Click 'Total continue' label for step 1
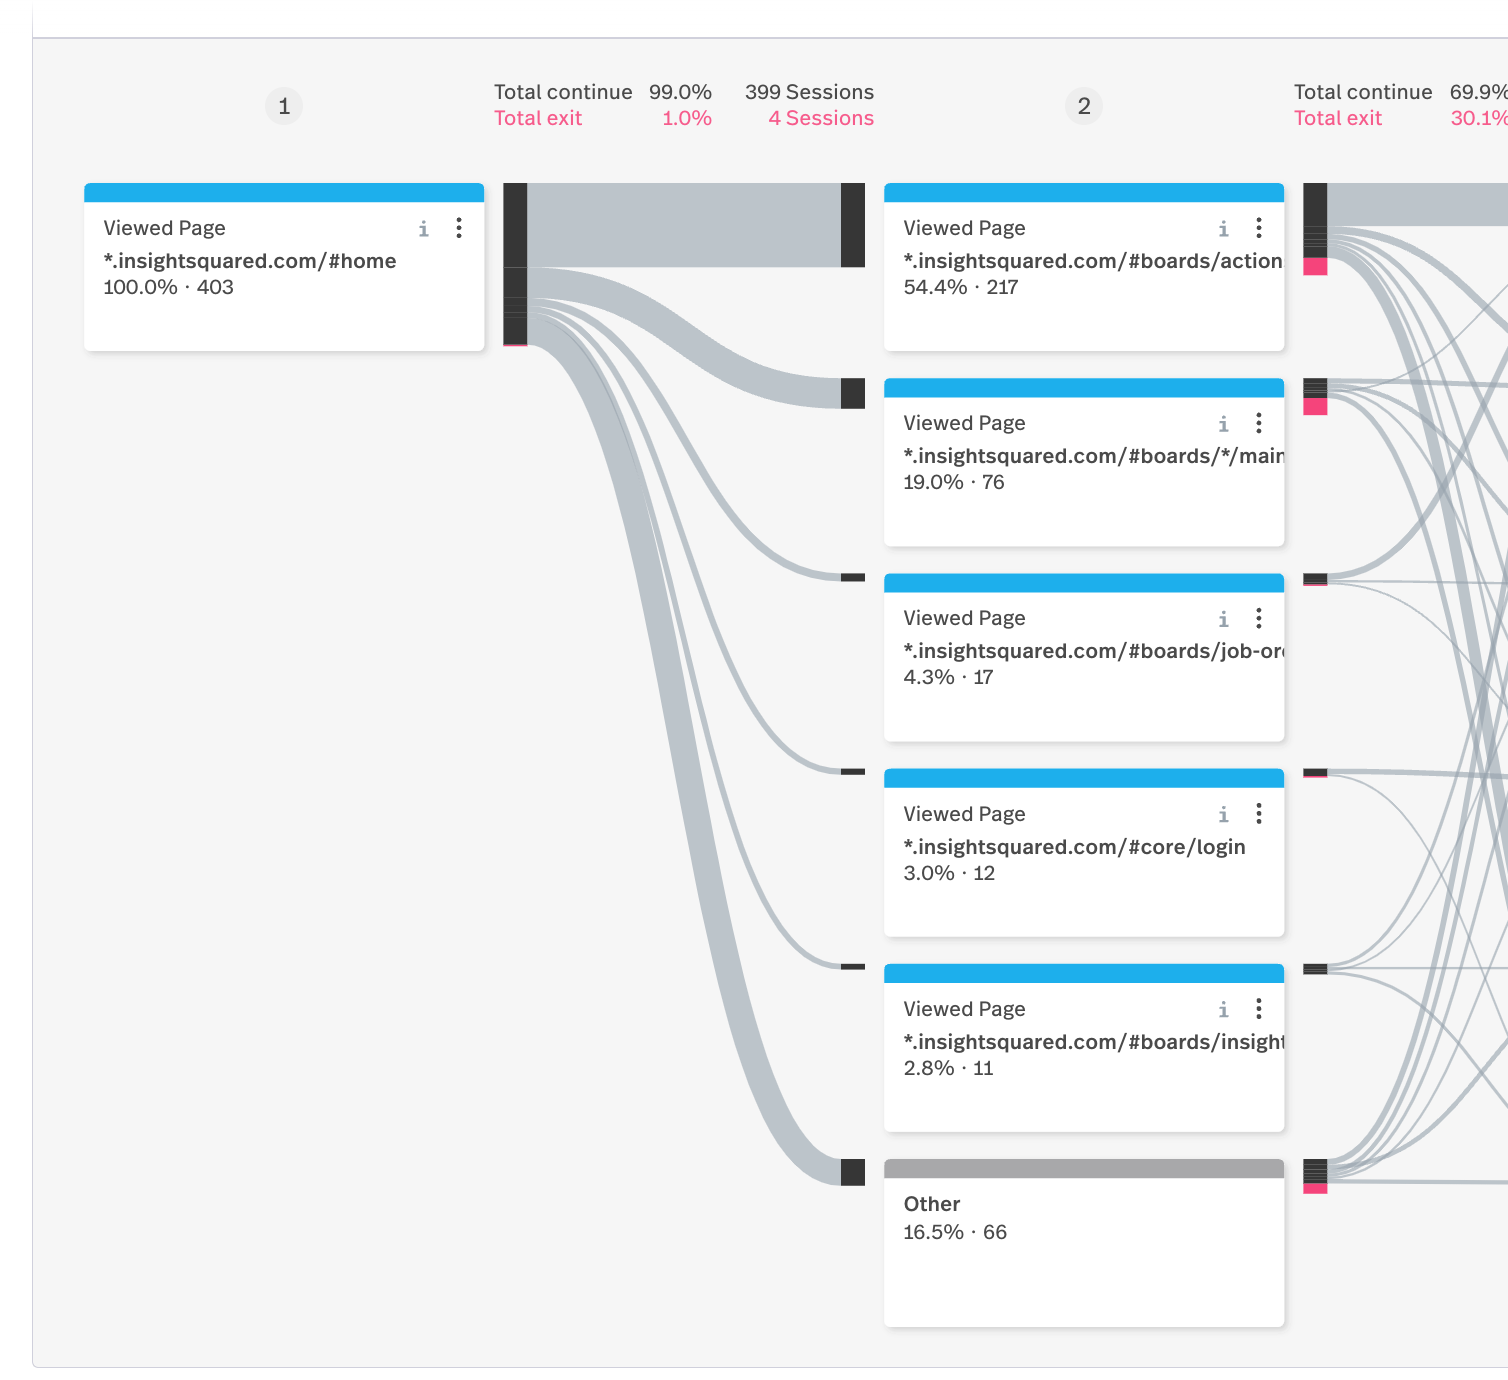Viewport: 1508px width, 1380px height. click(x=563, y=92)
